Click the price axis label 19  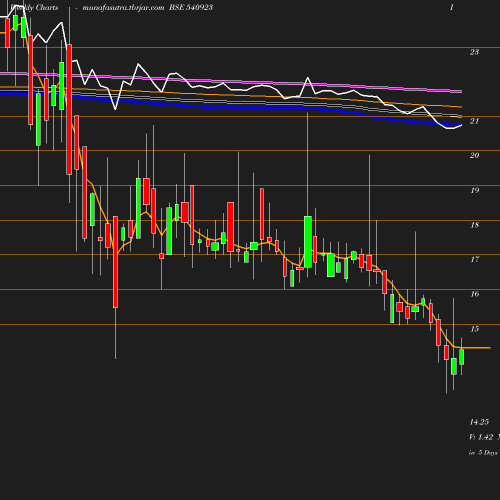[474, 190]
